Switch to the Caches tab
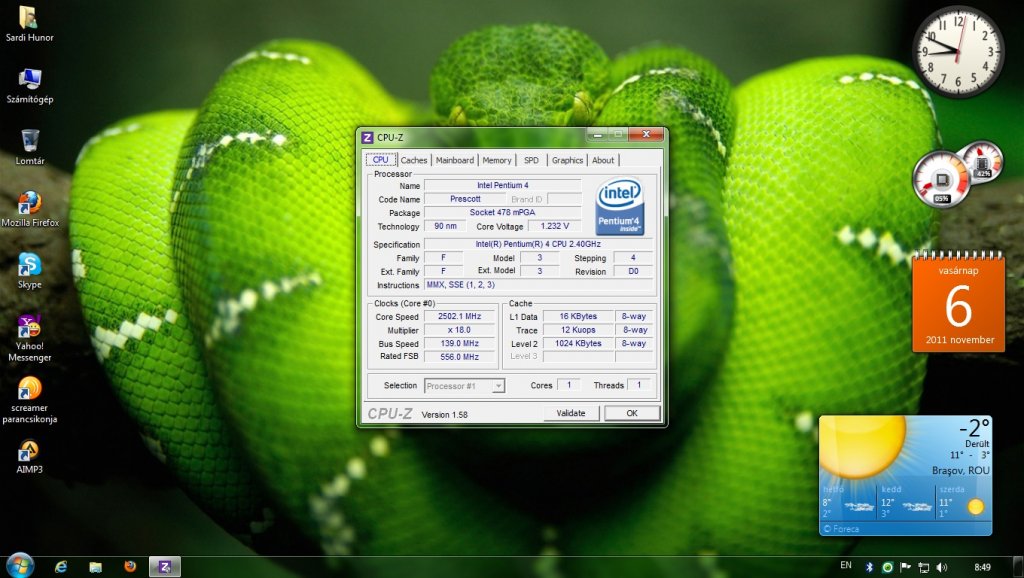The width and height of the screenshot is (1024, 578). click(413, 160)
